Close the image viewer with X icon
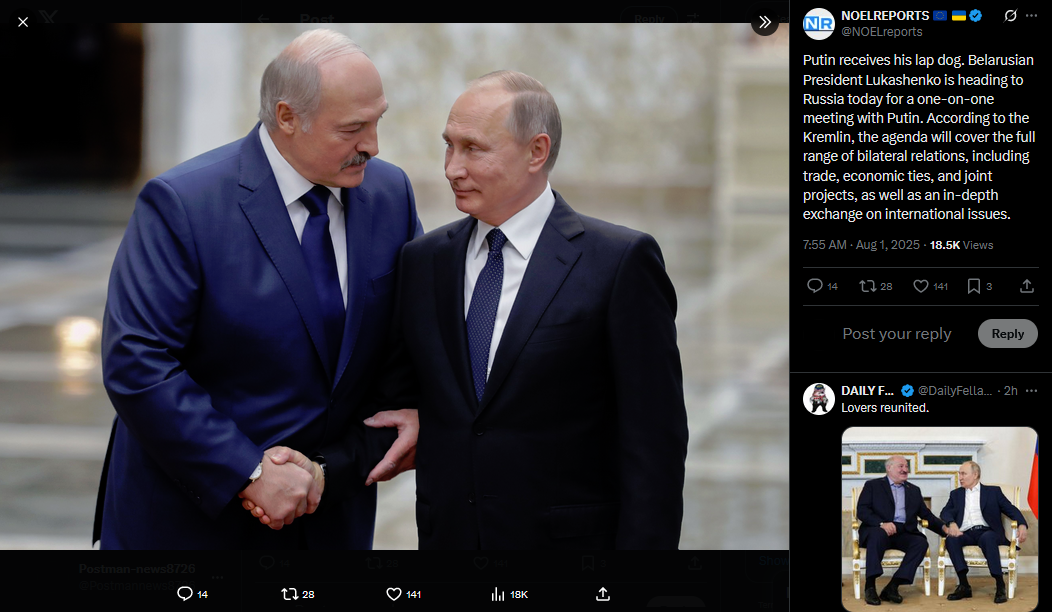This screenshot has width=1052, height=612. click(23, 22)
